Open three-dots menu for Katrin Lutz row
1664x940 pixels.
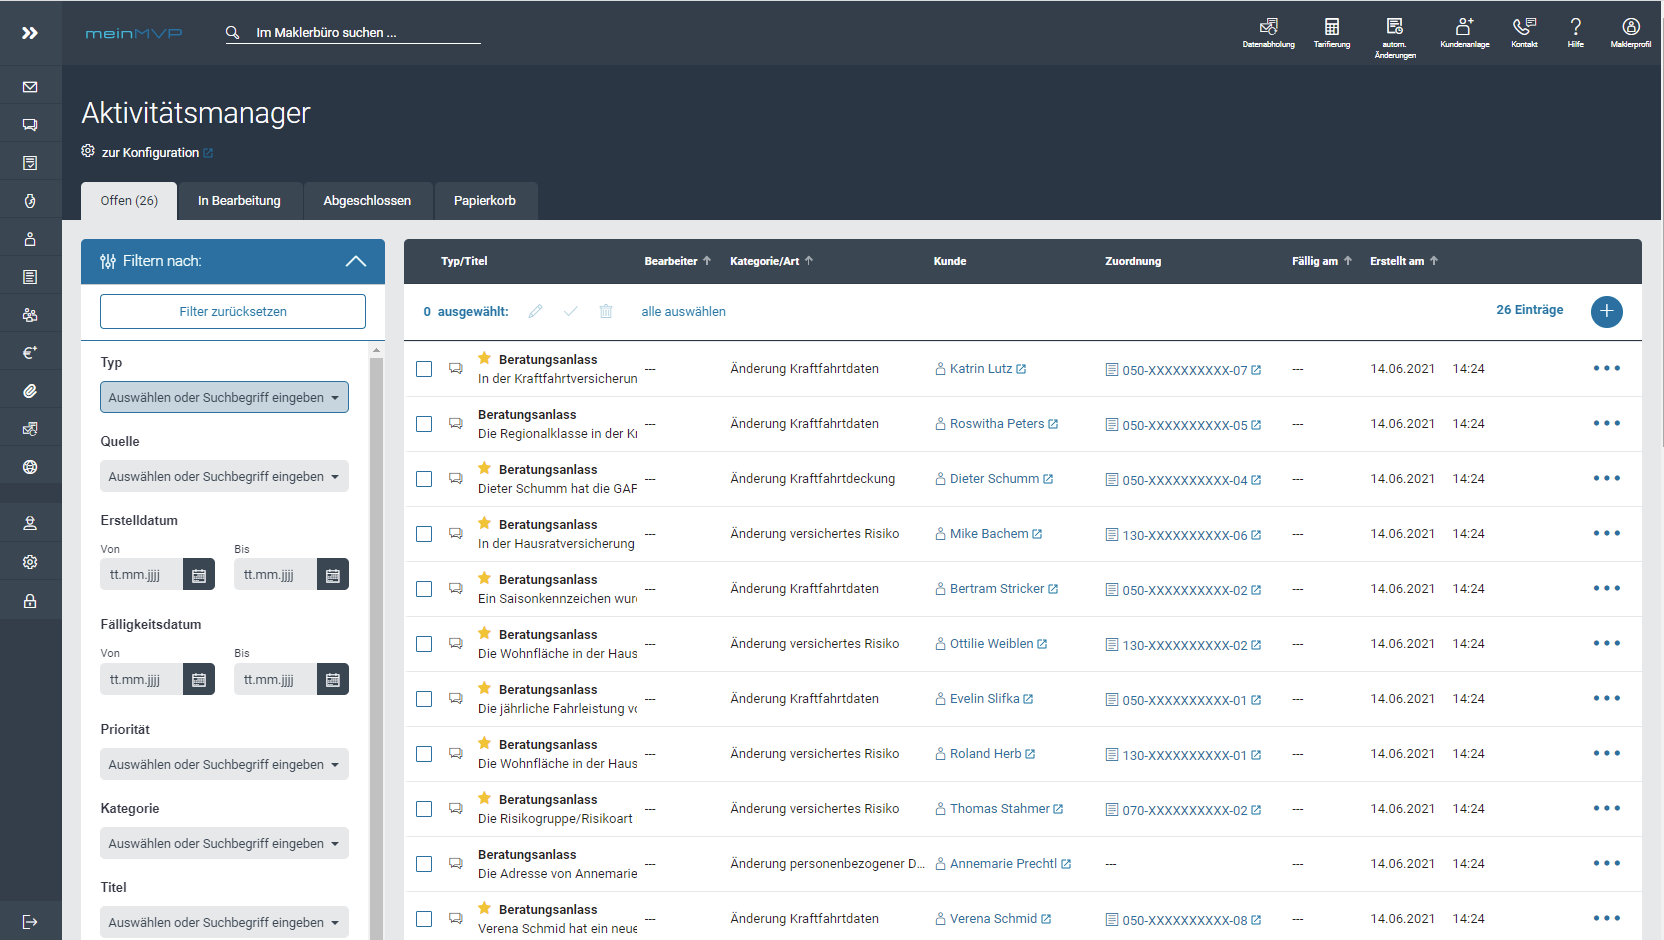tap(1607, 368)
